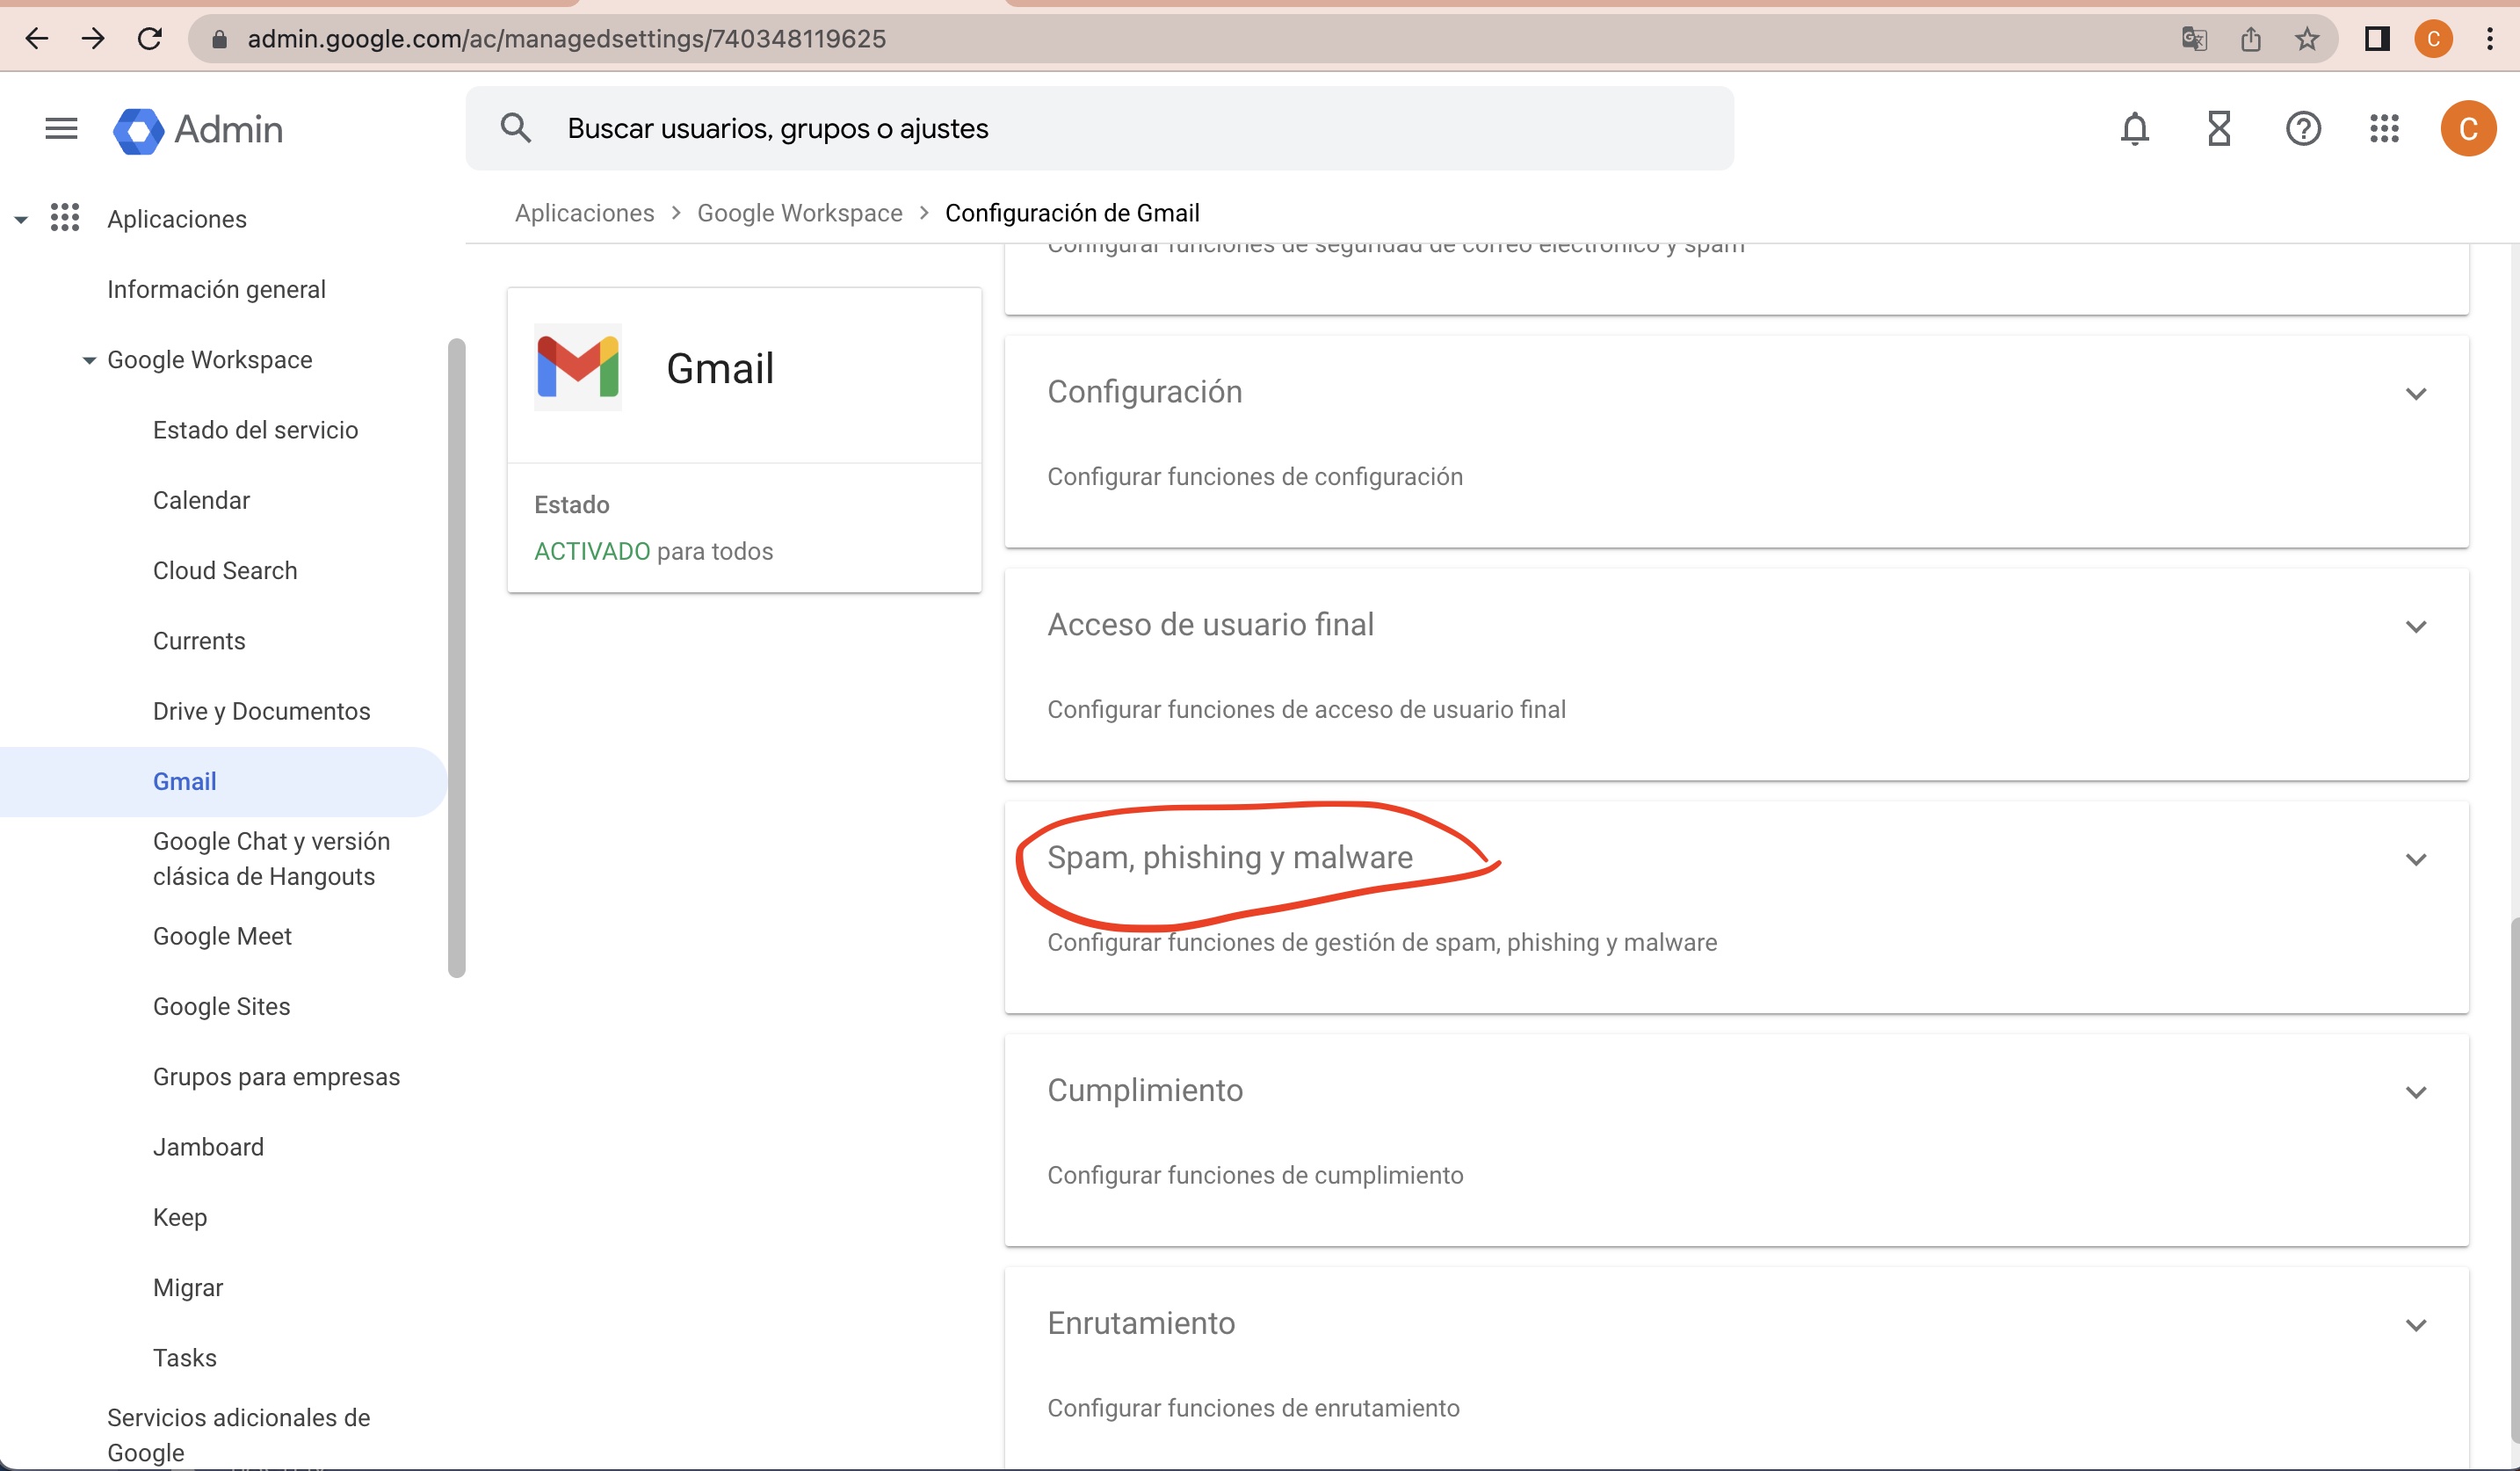Toggle the browser side panel icon
Image resolution: width=2520 pixels, height=1471 pixels.
click(x=2377, y=39)
